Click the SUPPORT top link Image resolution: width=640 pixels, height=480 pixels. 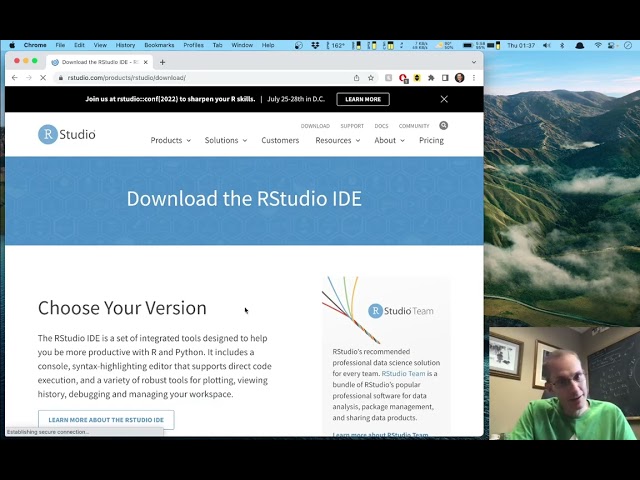tap(352, 126)
